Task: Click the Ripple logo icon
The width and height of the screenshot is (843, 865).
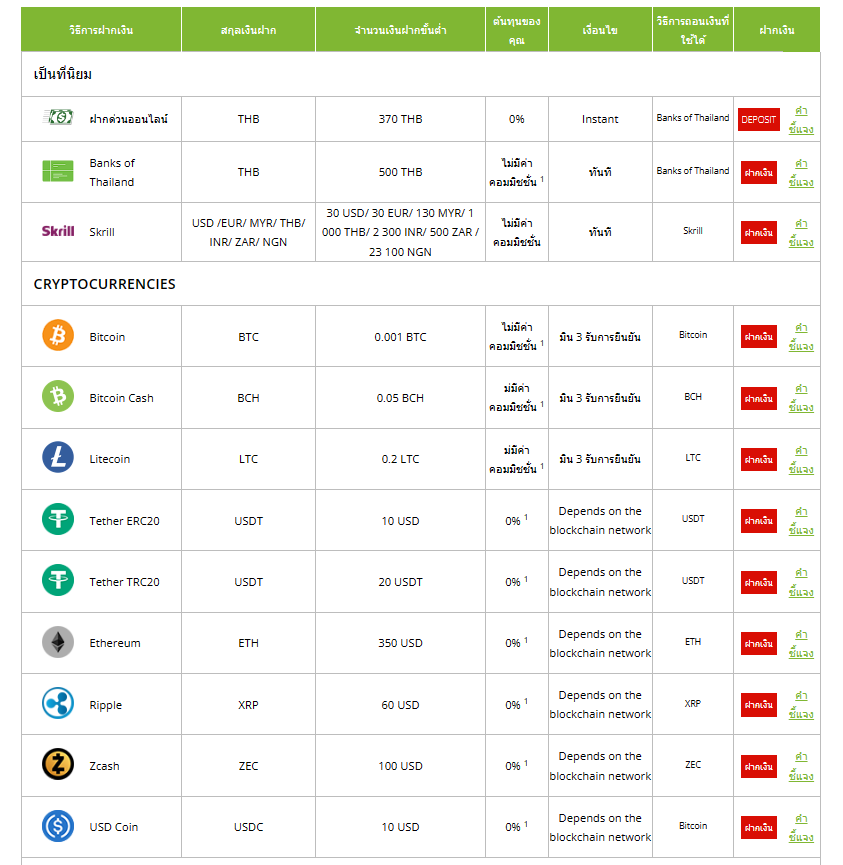Action: [x=57, y=704]
